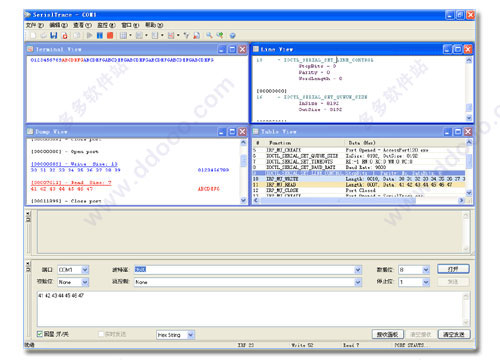This screenshot has height=360, width=500.
Task: Click the Terminal View panel title icon
Action: (30, 49)
